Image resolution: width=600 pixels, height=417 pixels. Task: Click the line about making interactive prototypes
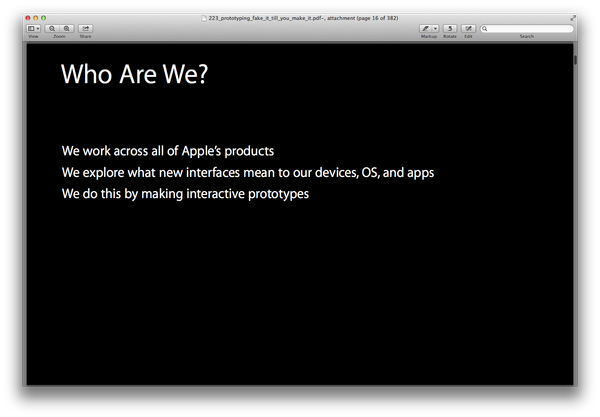(x=185, y=193)
